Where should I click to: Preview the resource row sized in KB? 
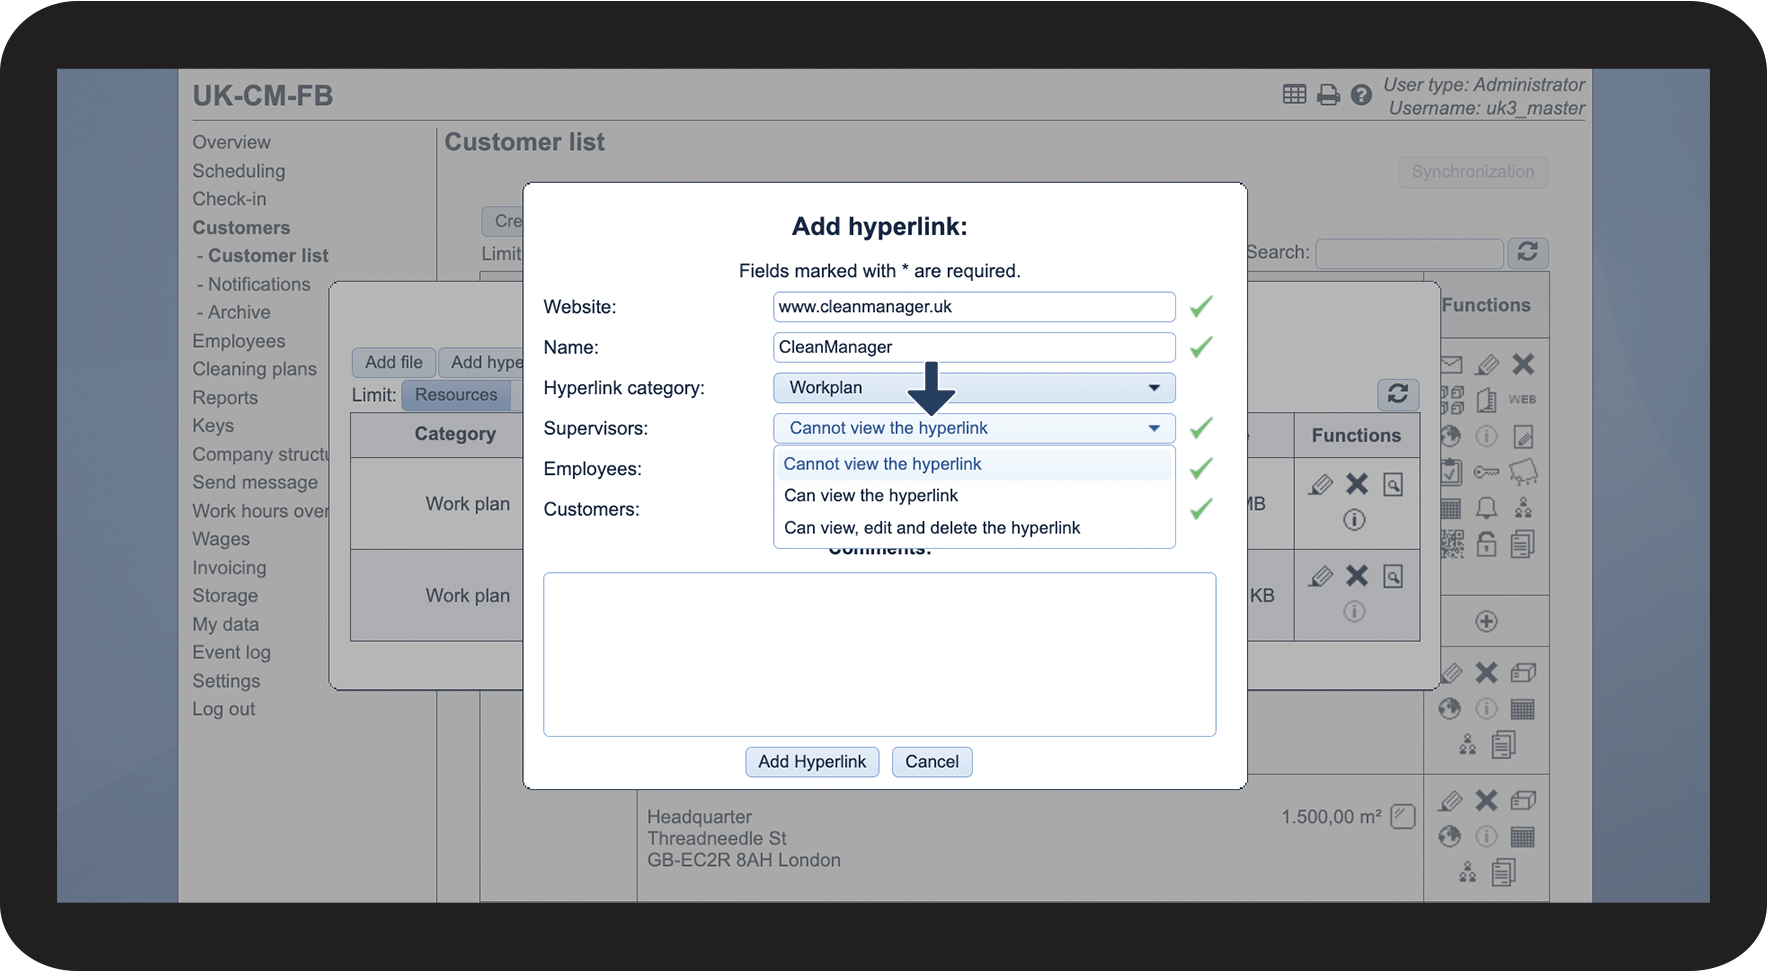pyautogui.click(x=1393, y=577)
